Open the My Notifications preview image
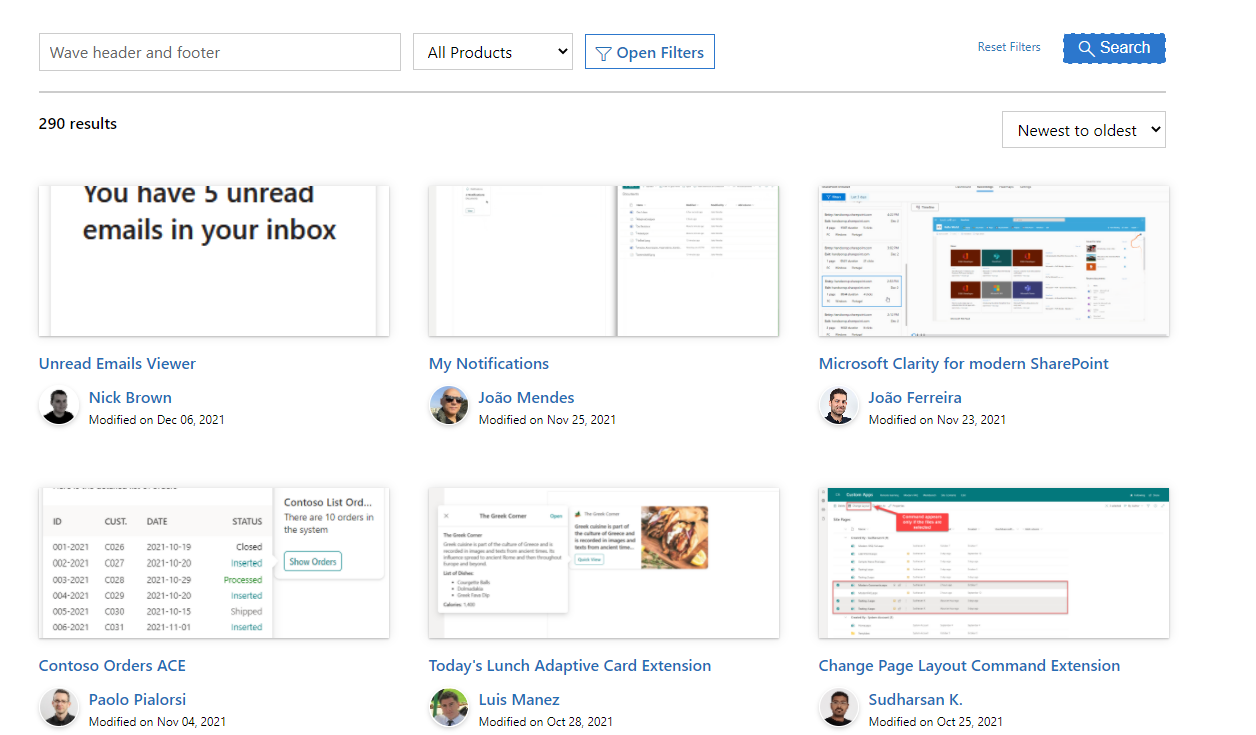 pos(603,260)
